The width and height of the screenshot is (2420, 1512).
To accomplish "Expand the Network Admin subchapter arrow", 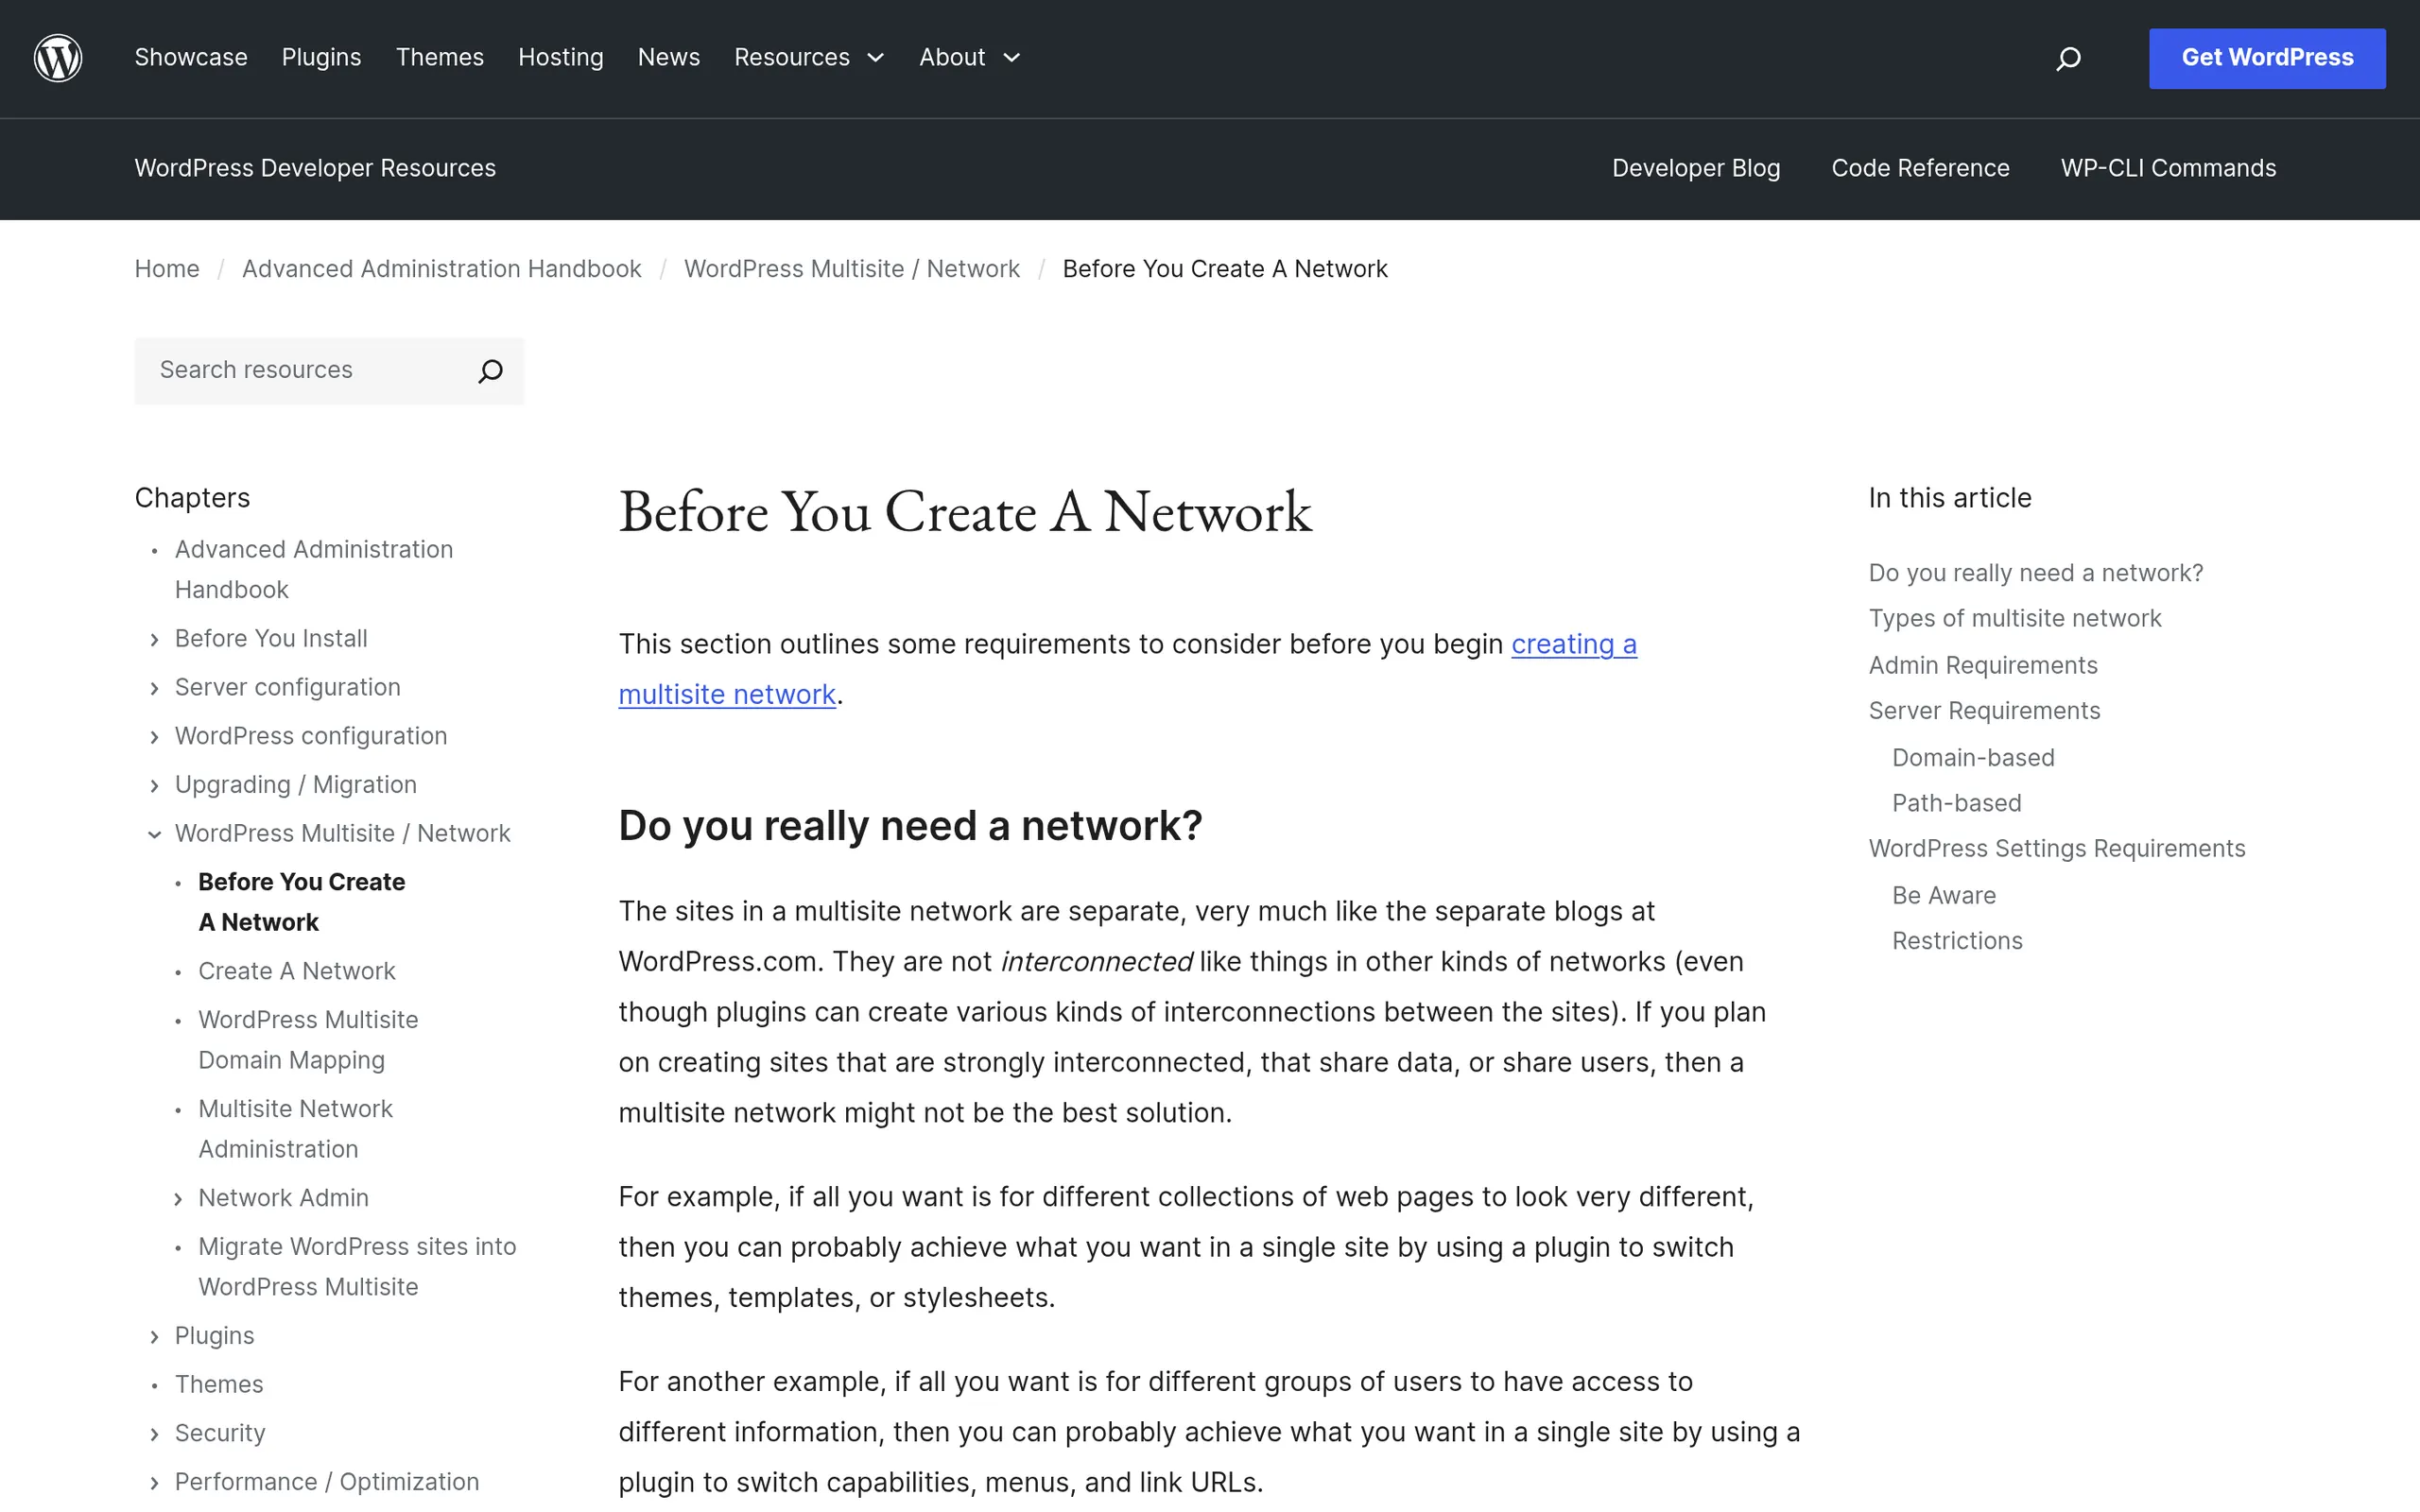I will click(x=178, y=1198).
